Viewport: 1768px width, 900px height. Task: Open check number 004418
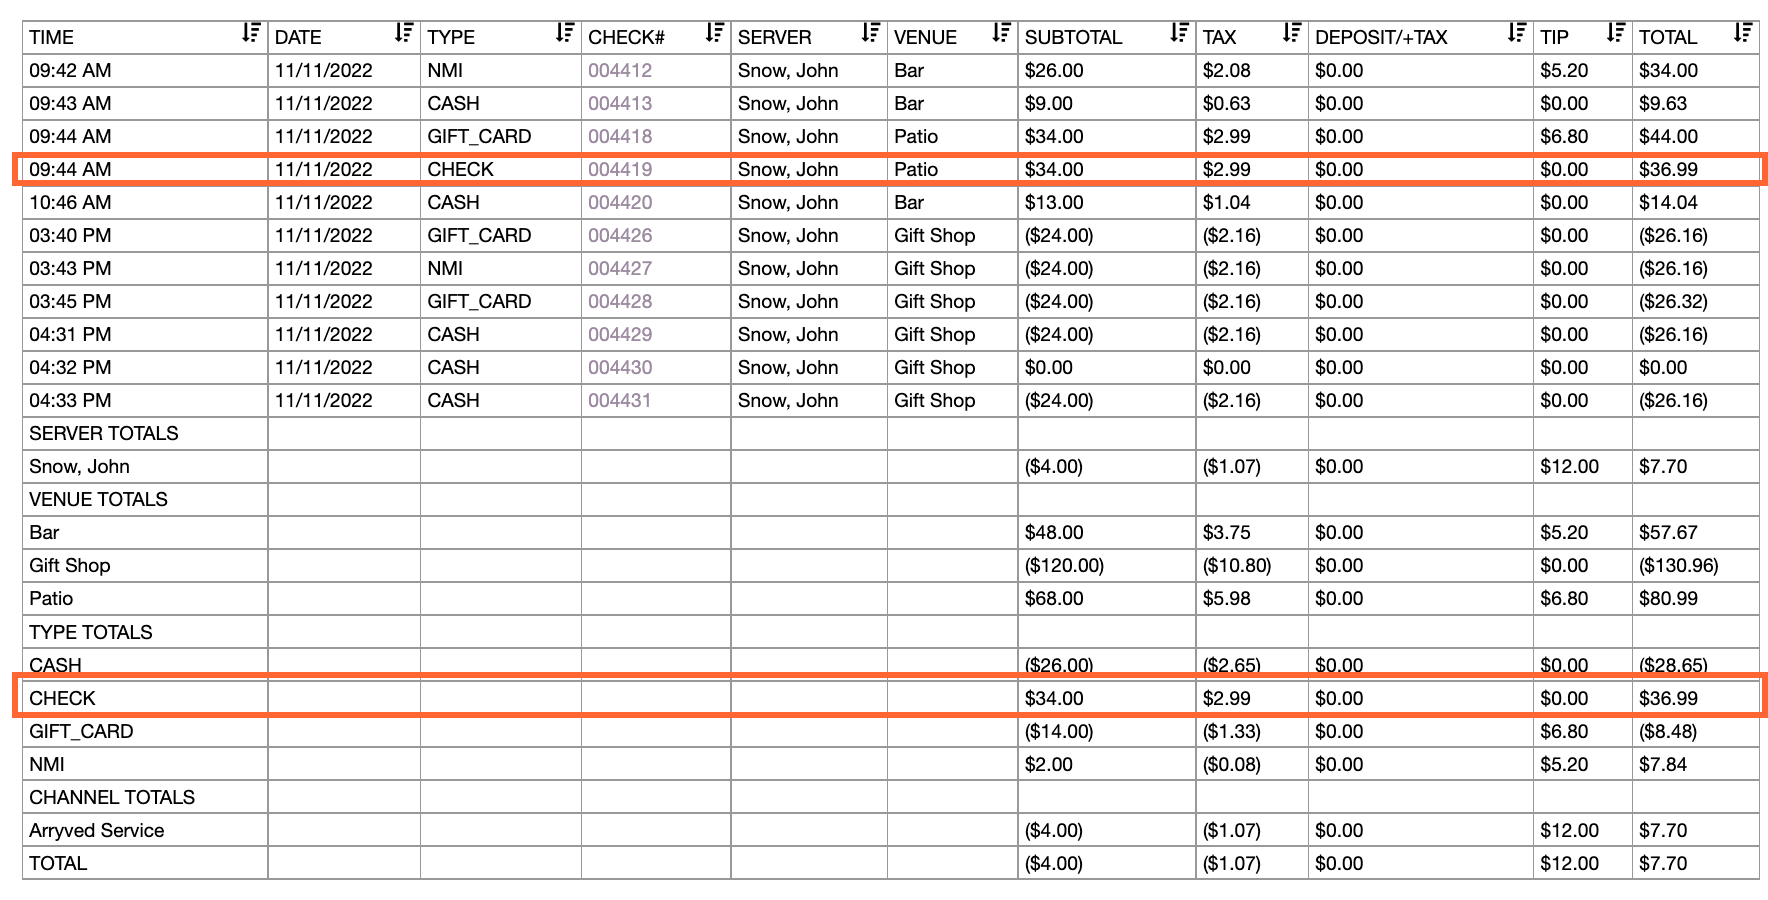pyautogui.click(x=620, y=136)
